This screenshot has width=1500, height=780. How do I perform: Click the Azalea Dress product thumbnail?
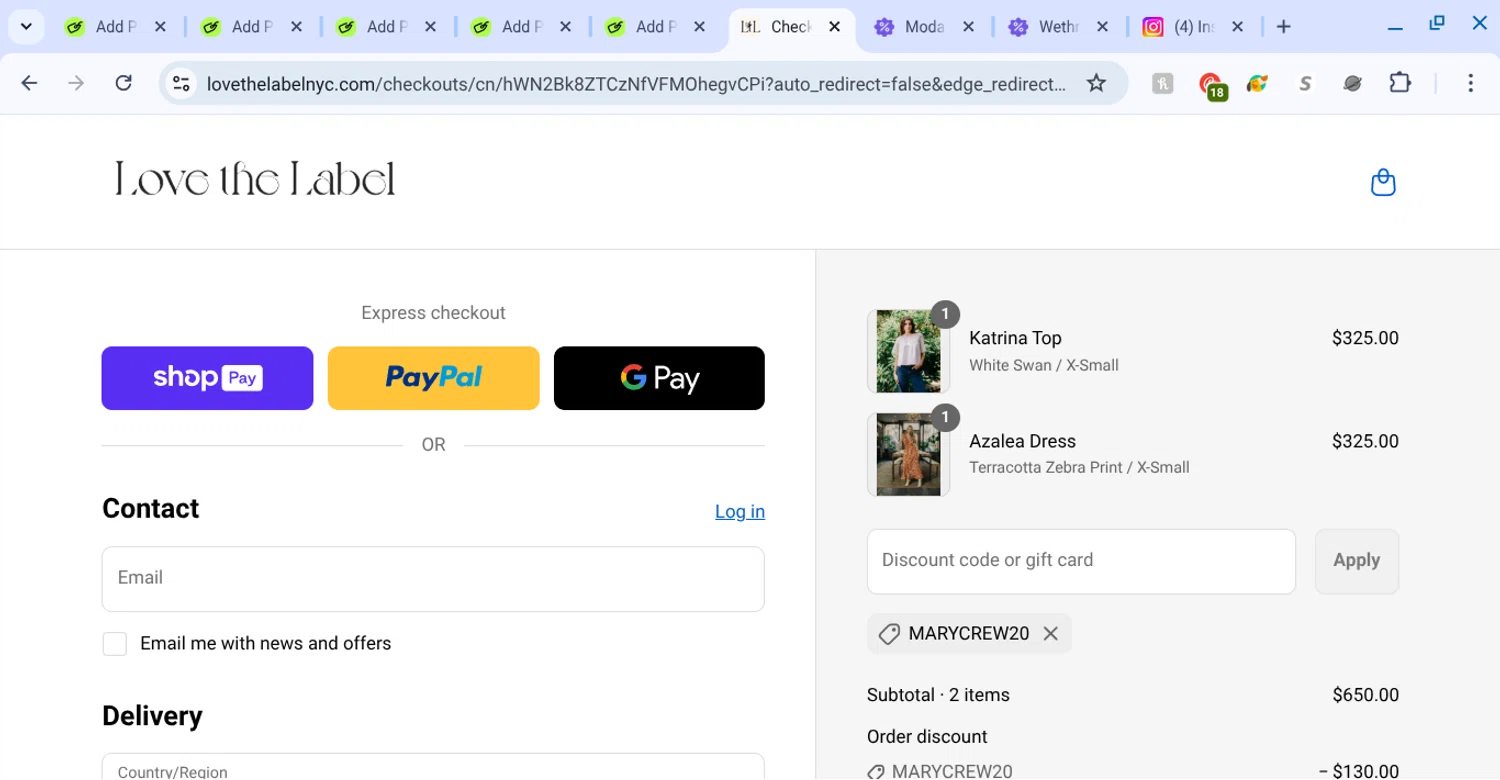pyautogui.click(x=908, y=454)
